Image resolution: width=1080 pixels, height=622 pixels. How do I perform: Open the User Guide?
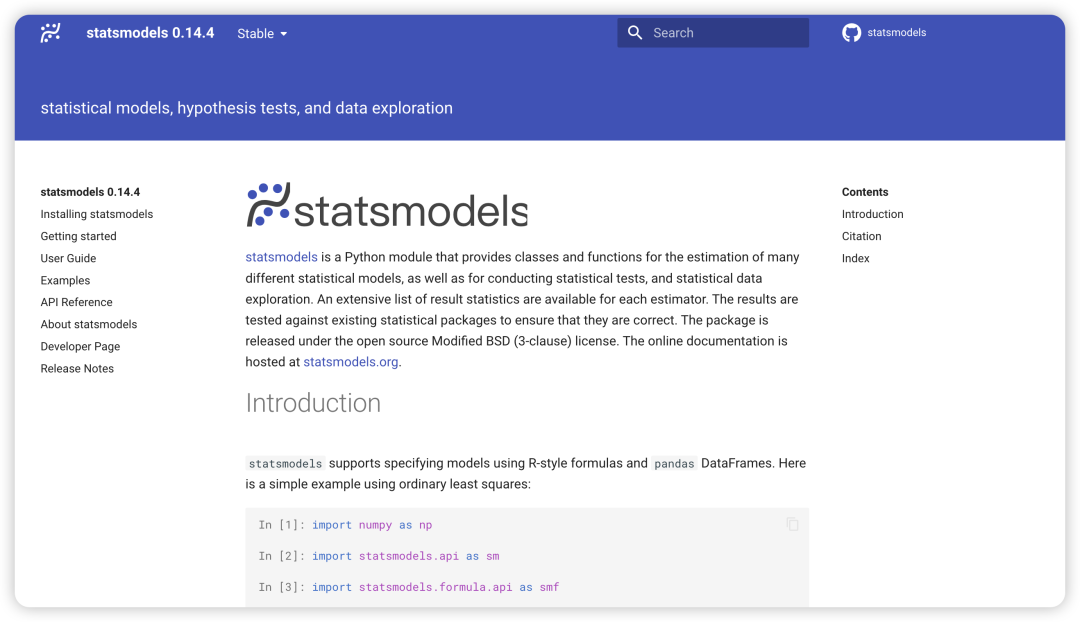pos(69,258)
